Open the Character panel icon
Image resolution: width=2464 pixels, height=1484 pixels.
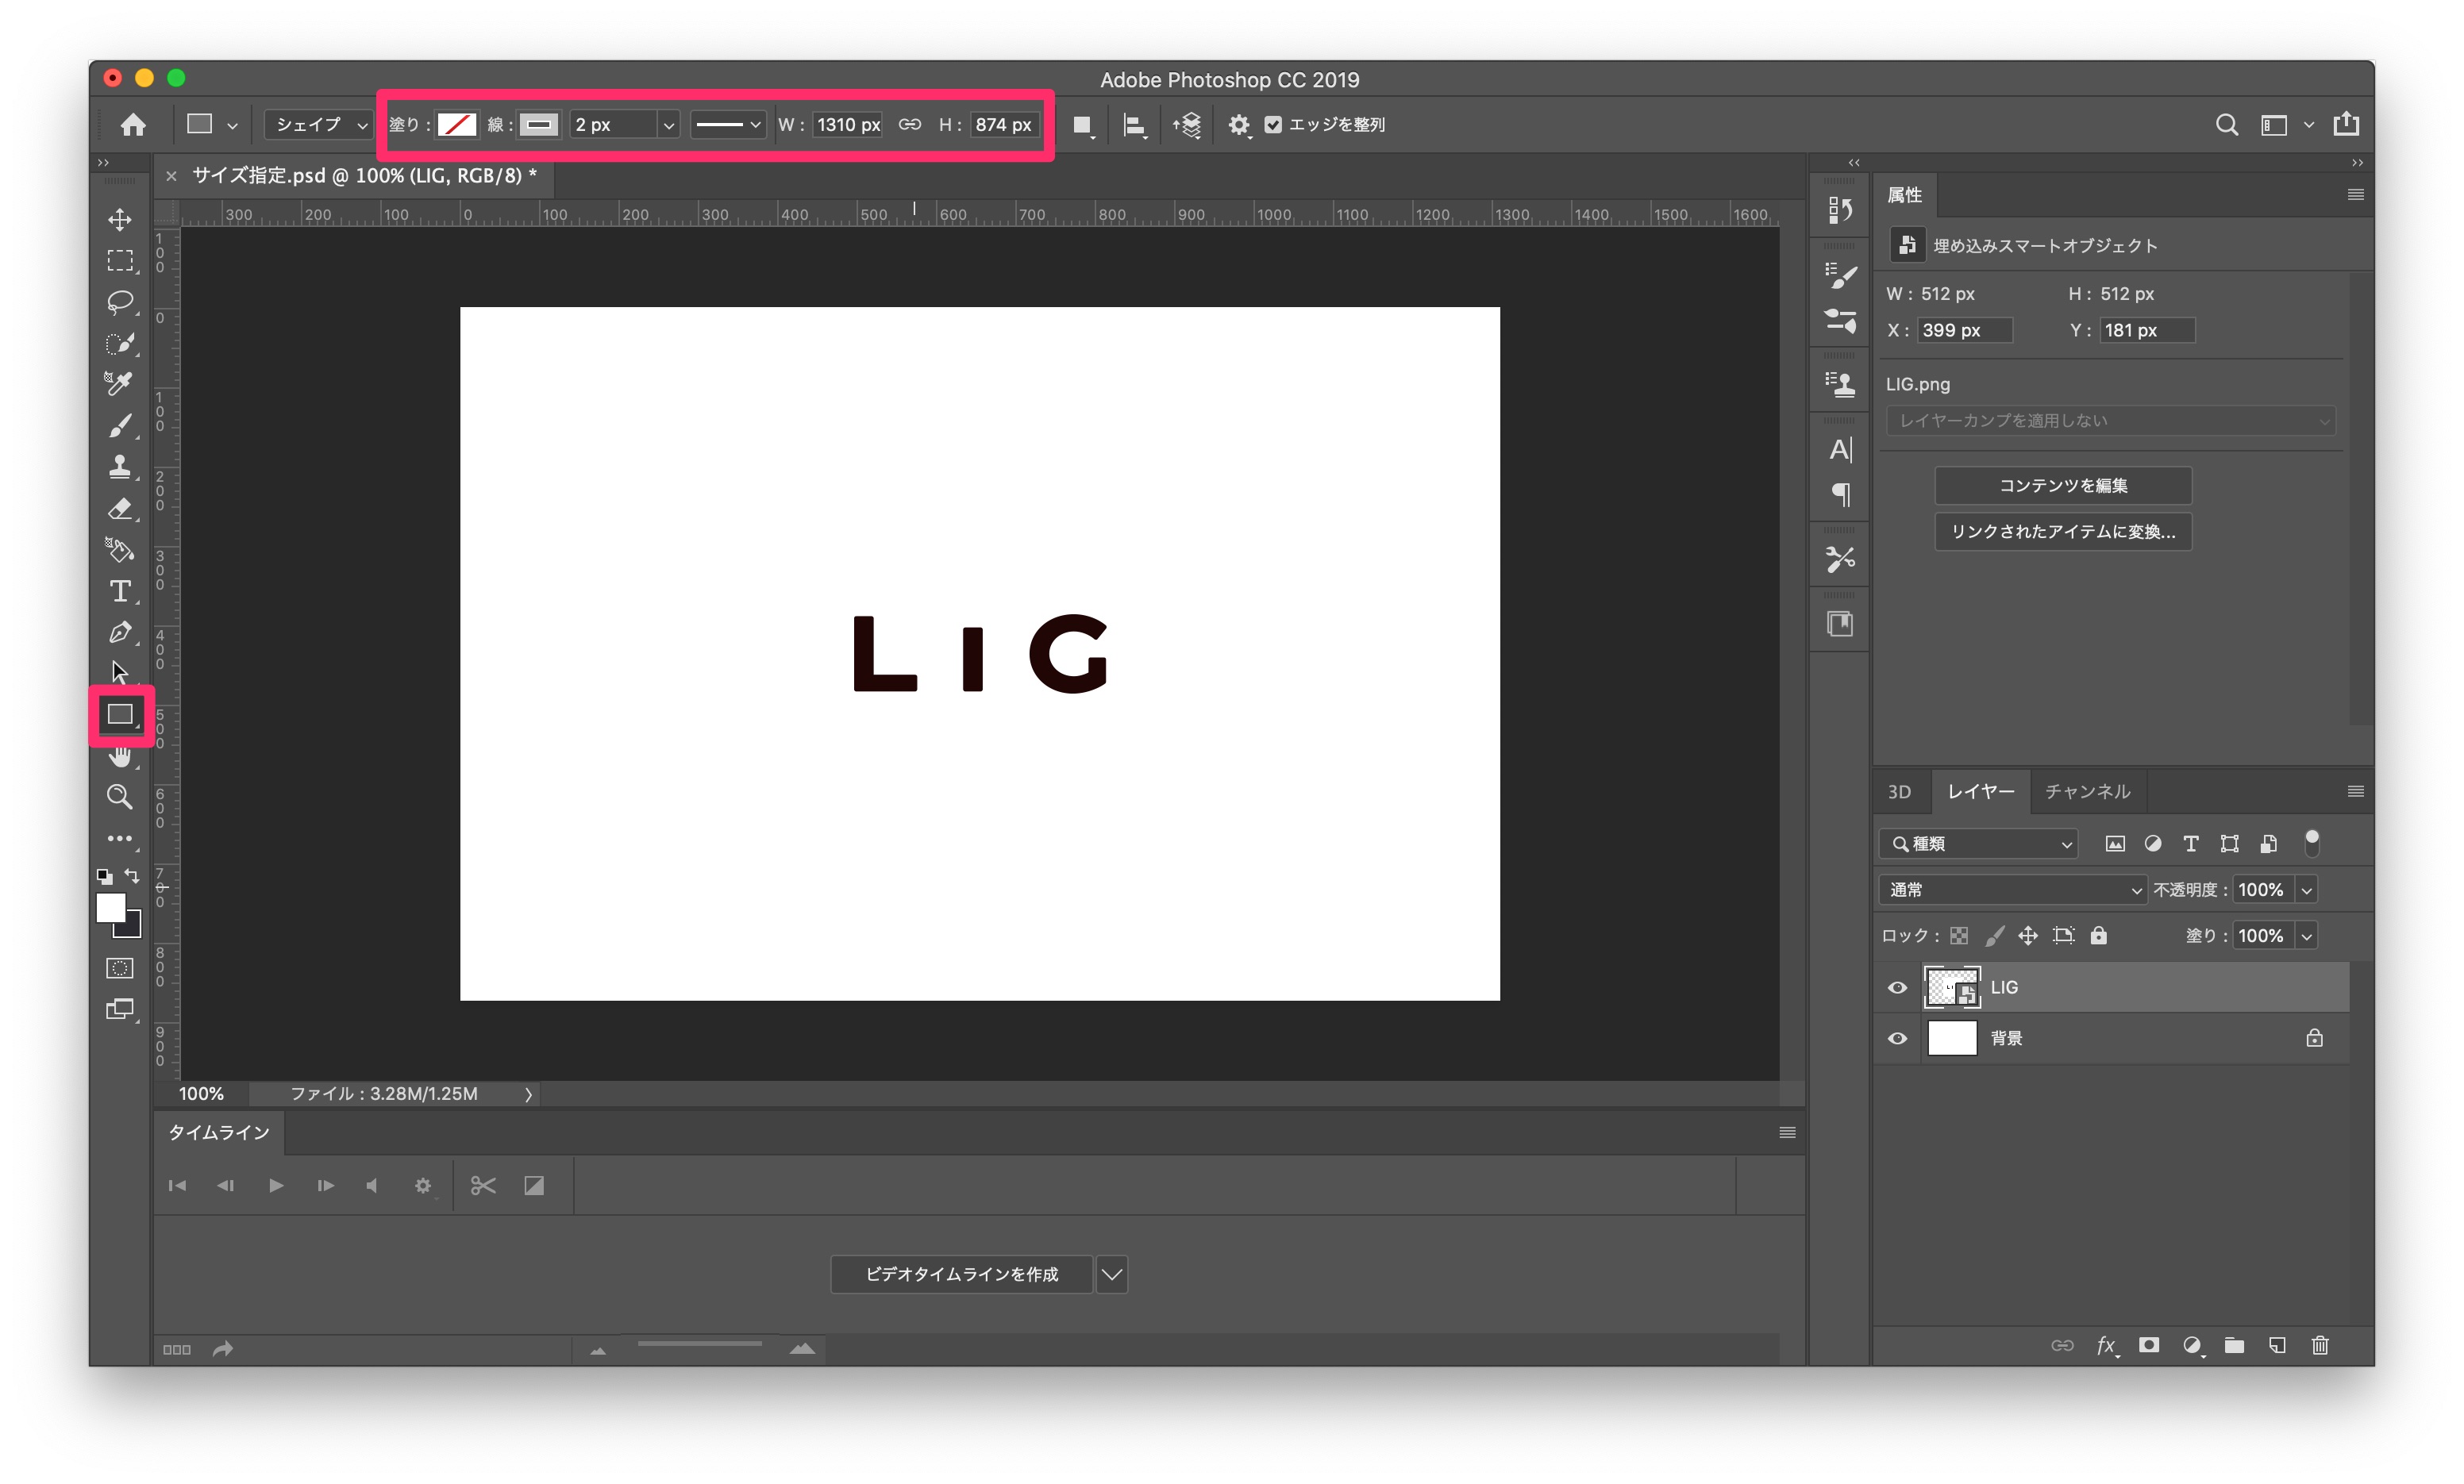[x=1840, y=450]
